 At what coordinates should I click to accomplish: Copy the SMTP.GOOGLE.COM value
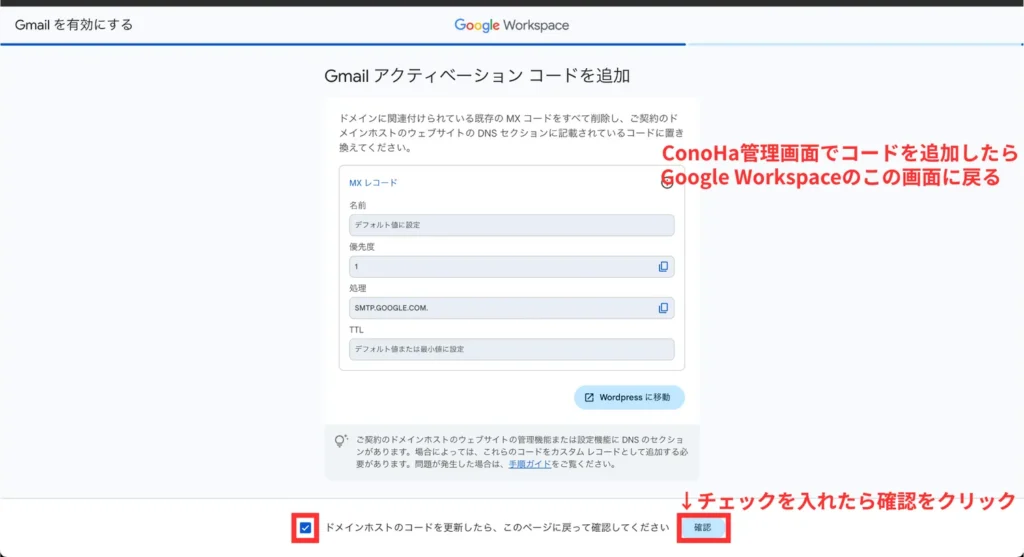pyautogui.click(x=663, y=308)
